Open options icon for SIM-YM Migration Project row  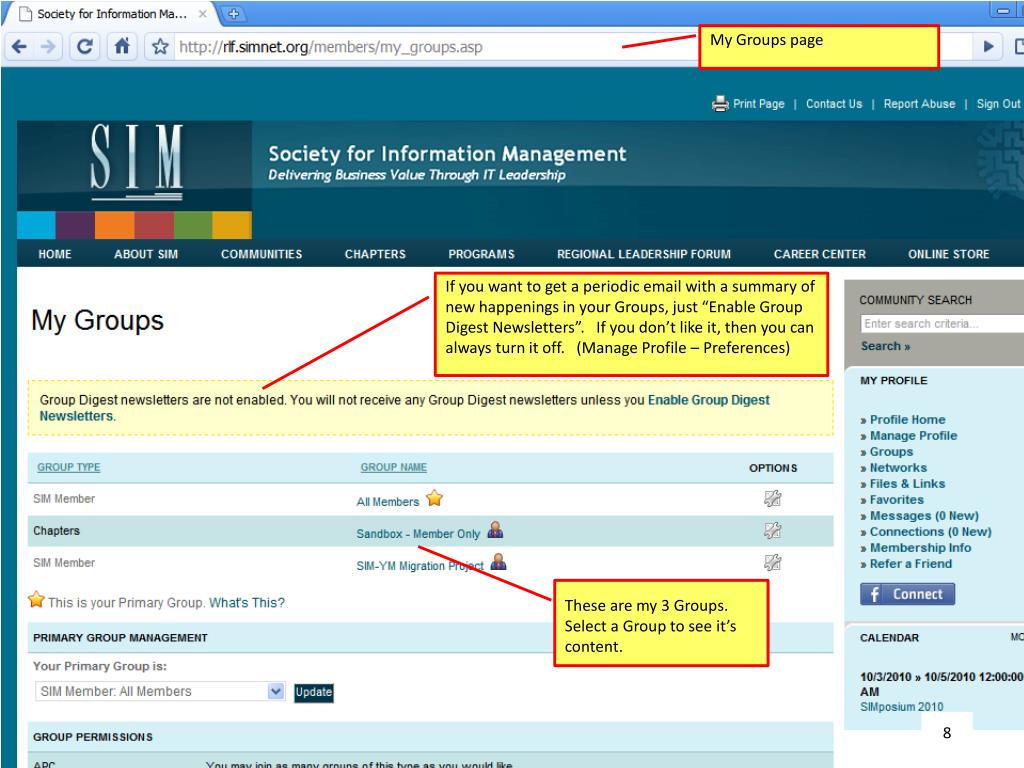click(x=773, y=562)
